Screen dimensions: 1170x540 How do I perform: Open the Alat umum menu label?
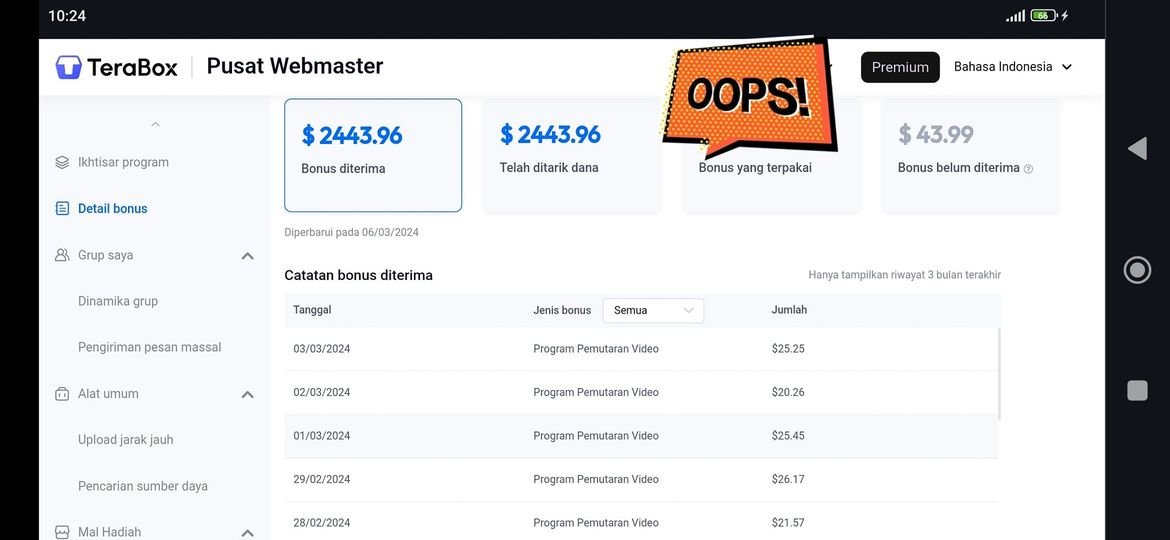[x=108, y=394]
